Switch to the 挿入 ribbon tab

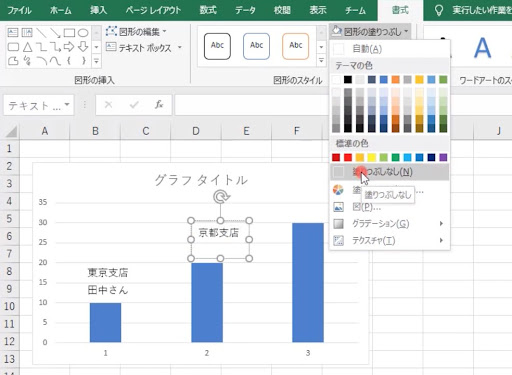pyautogui.click(x=99, y=10)
